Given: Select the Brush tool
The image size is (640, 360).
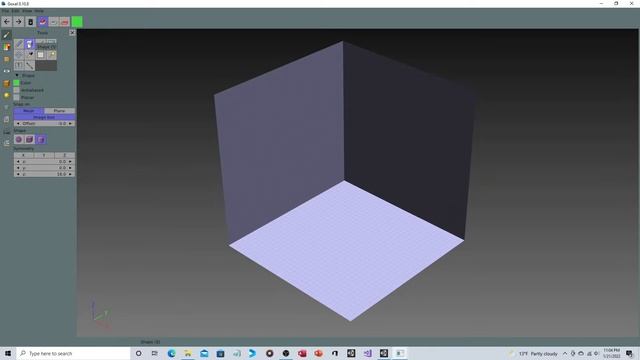Looking at the screenshot, I should [x=19, y=44].
